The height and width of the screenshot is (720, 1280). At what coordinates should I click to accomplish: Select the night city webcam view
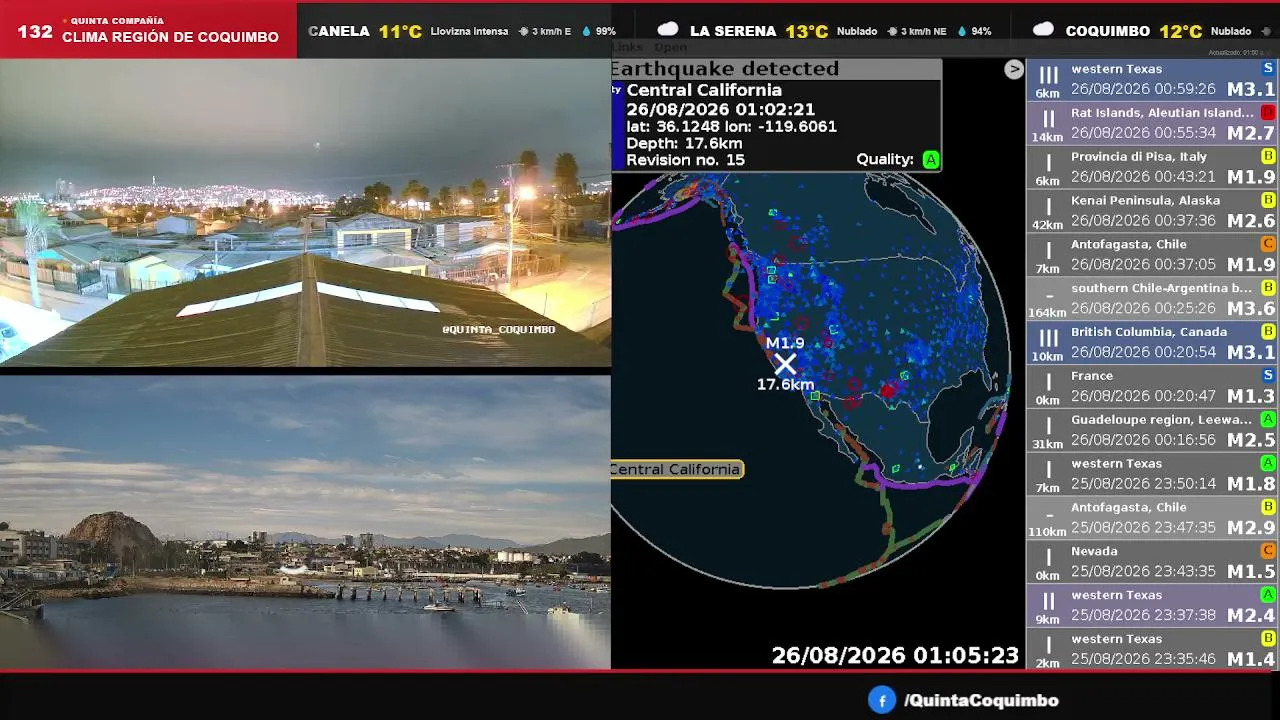click(305, 213)
